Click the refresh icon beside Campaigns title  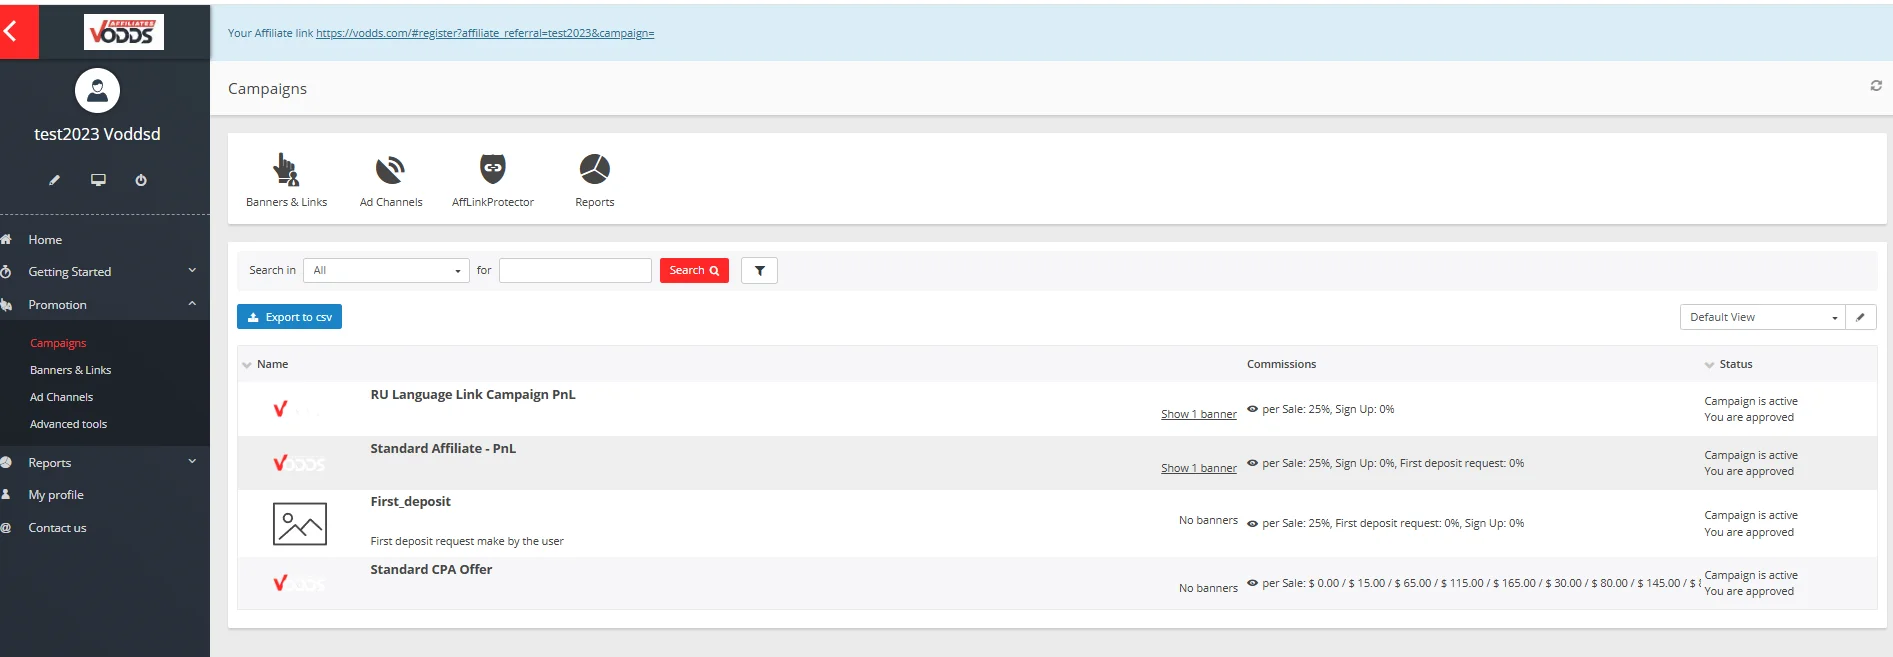click(x=1876, y=86)
